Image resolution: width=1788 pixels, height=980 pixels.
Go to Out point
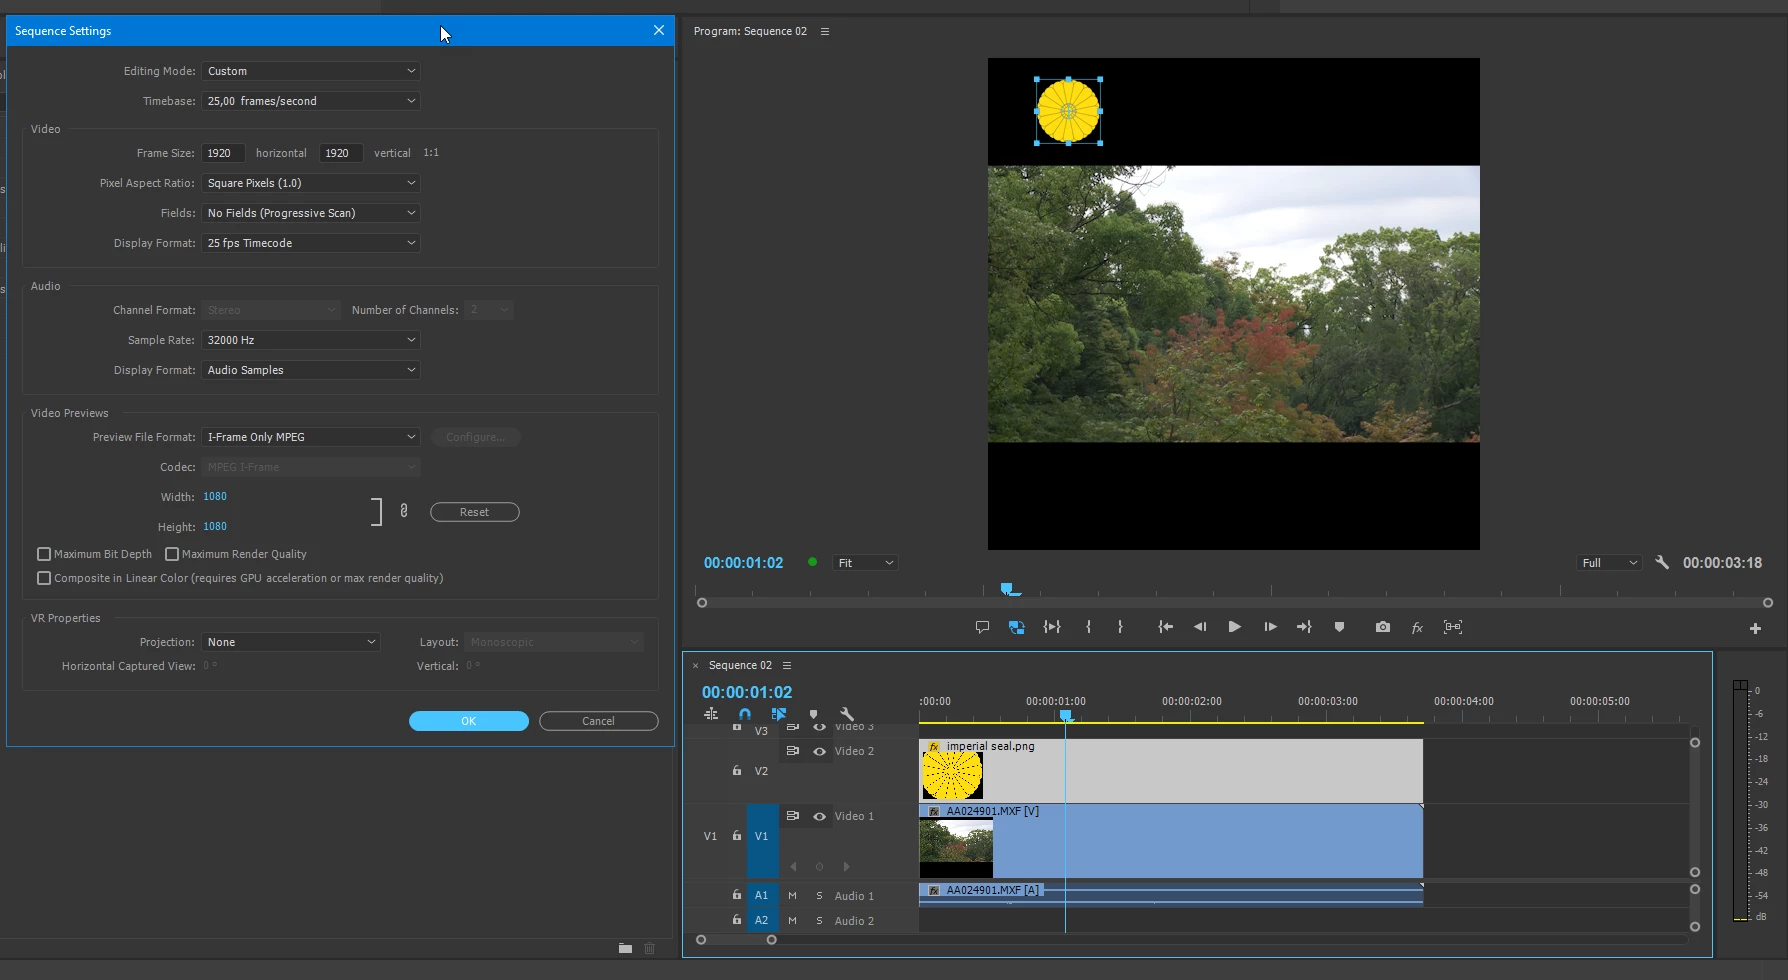pyautogui.click(x=1304, y=627)
